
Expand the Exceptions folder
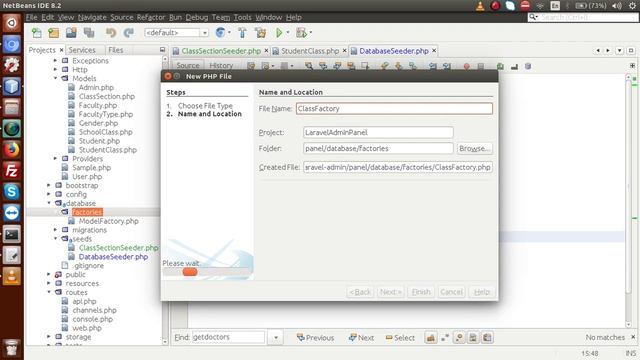tap(55, 60)
